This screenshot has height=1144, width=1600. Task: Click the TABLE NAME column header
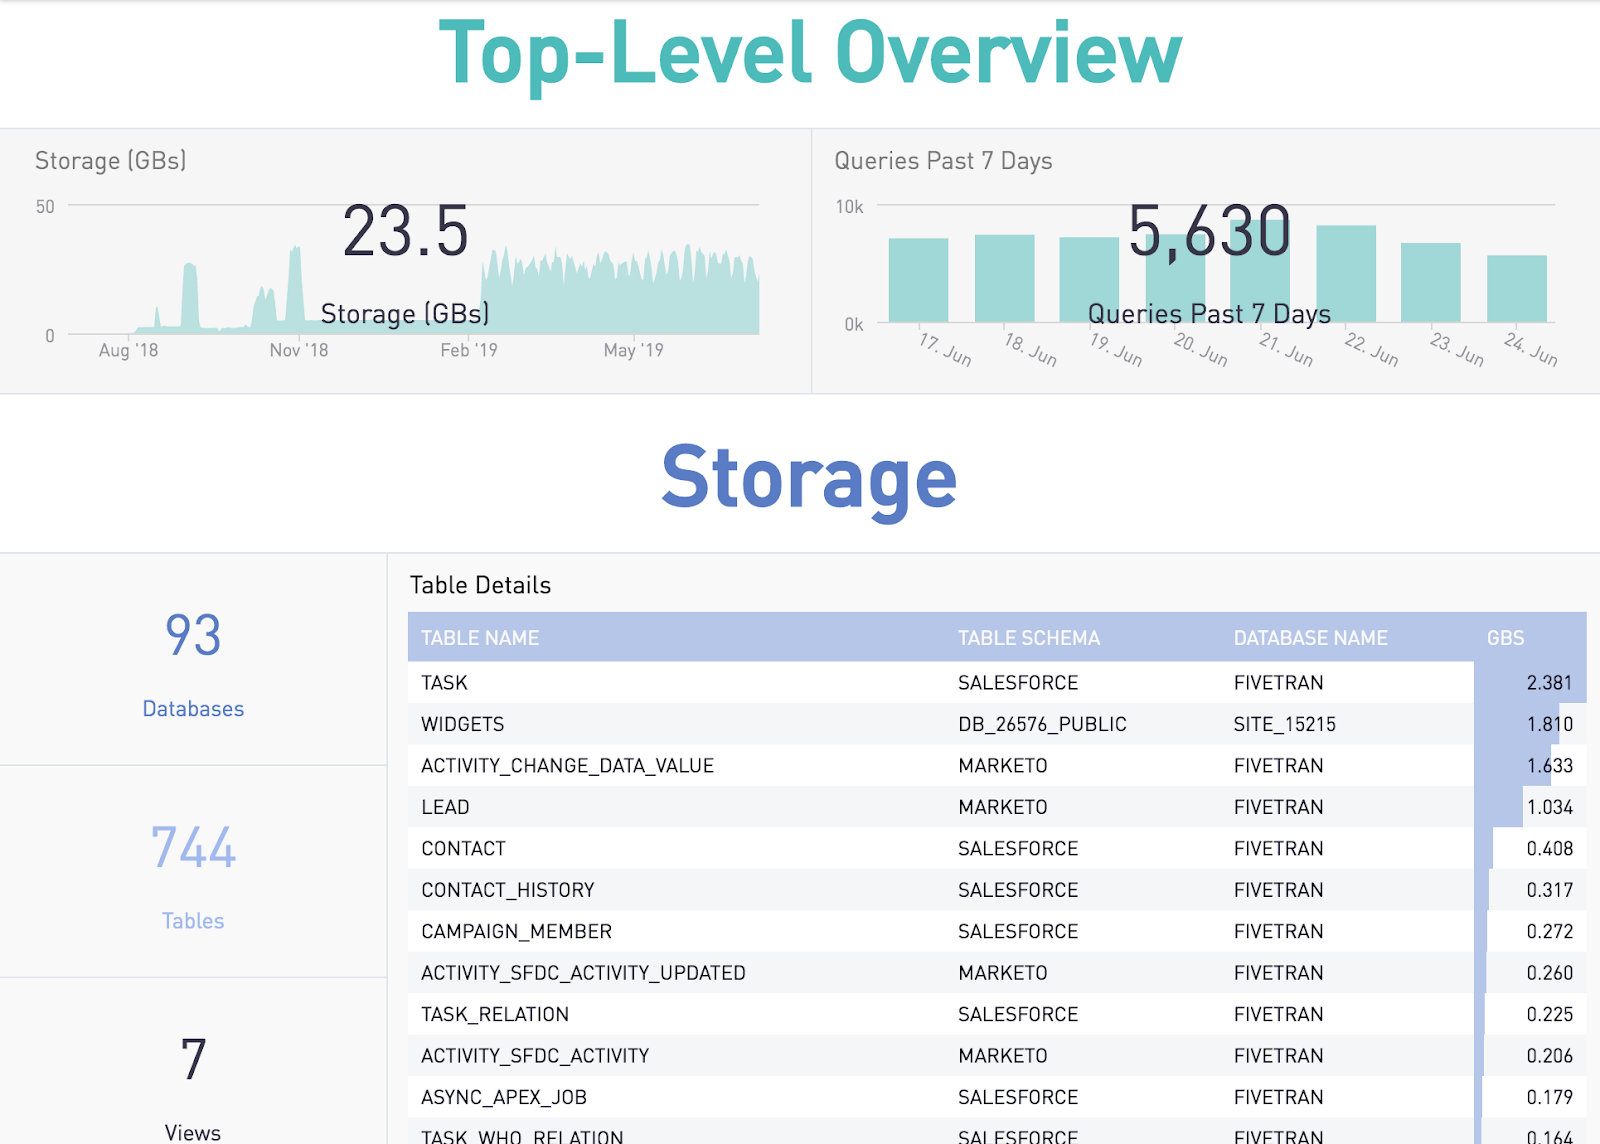(x=480, y=638)
